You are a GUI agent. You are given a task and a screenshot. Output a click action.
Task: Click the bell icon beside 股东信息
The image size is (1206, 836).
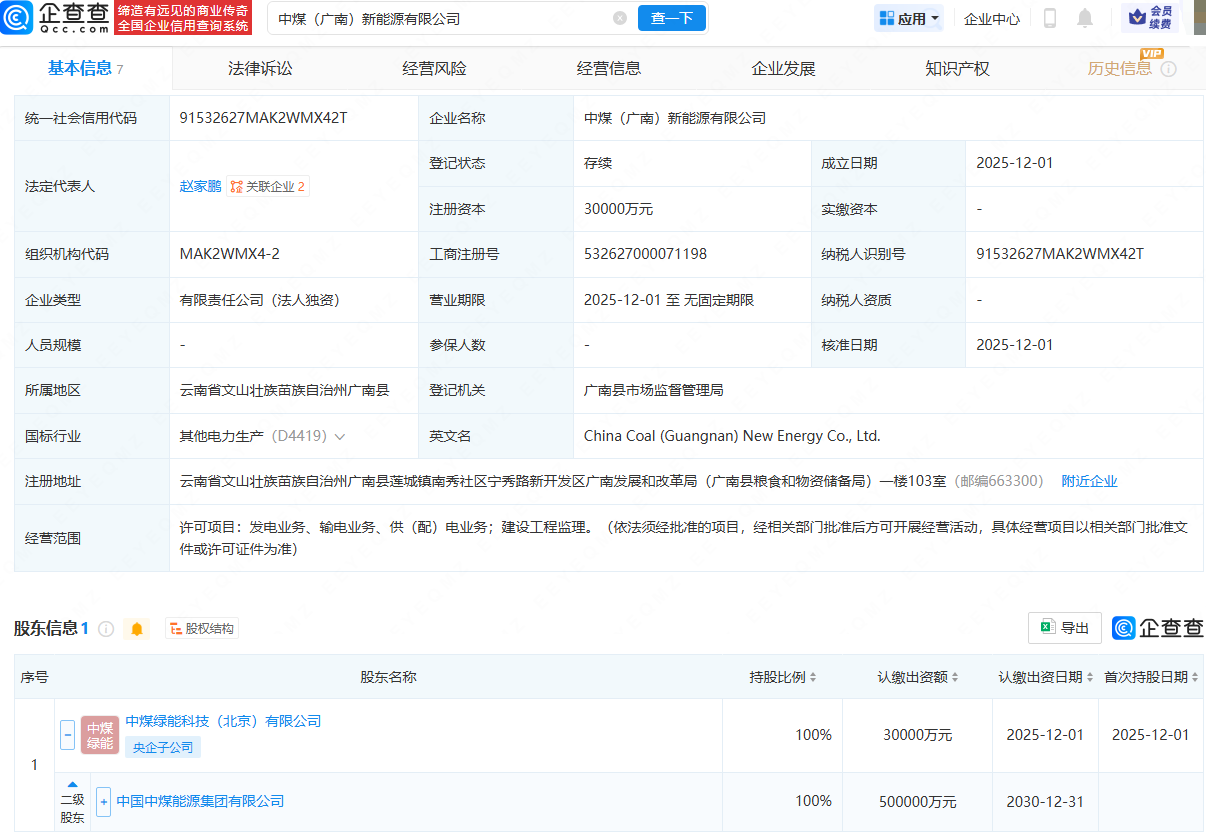(137, 629)
